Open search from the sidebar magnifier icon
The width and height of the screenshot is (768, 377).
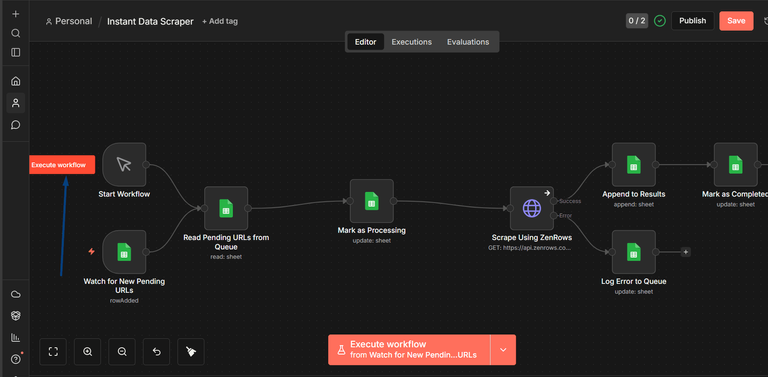coord(16,33)
